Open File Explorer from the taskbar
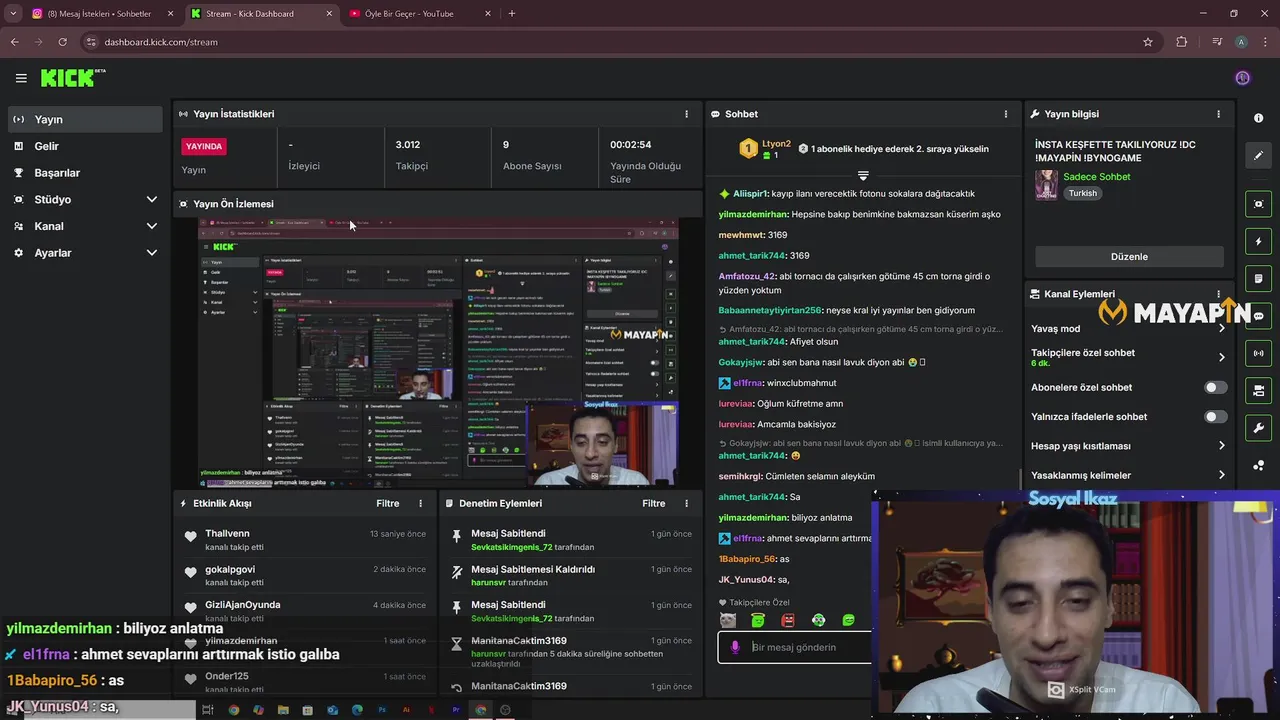1280x720 pixels. pyautogui.click(x=283, y=710)
